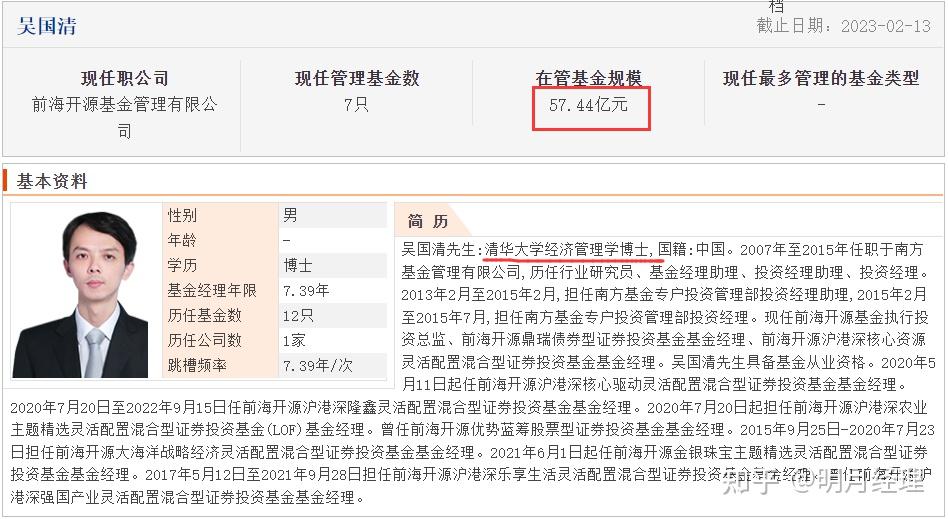
Task: Click the 跳槽频率 label
Action: [x=197, y=366]
